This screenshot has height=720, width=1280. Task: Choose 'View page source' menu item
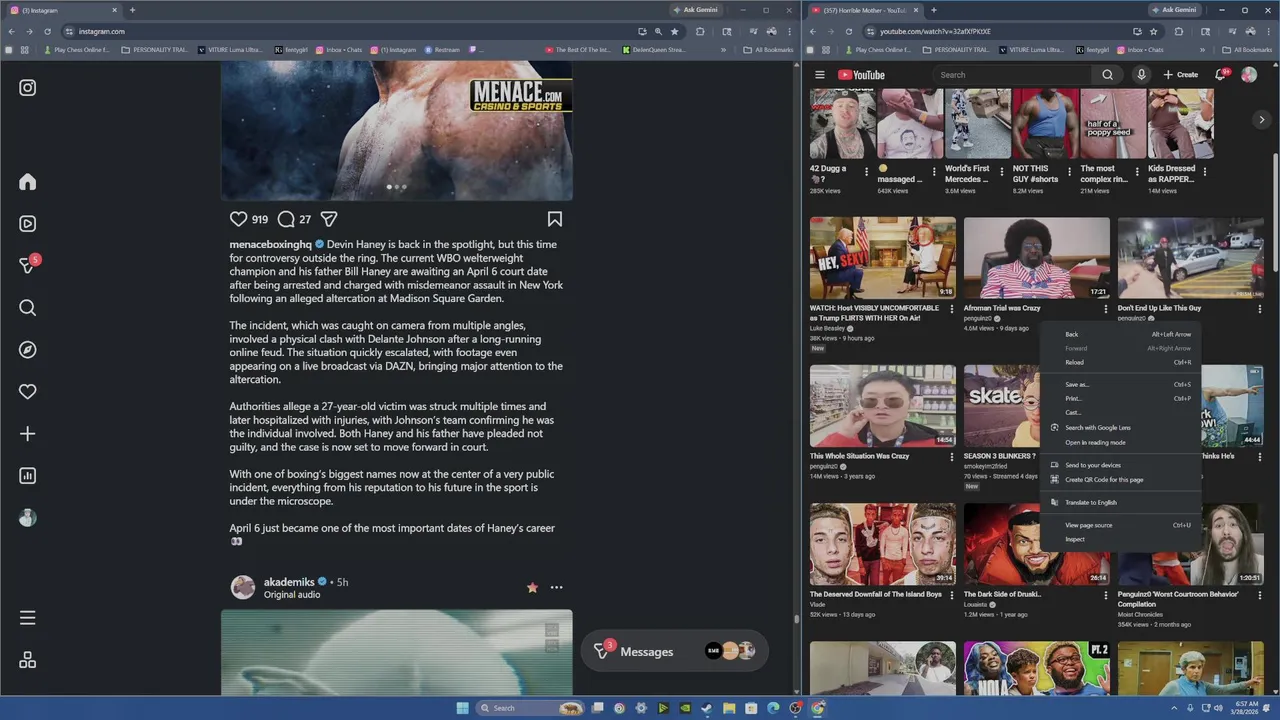(x=1120, y=525)
